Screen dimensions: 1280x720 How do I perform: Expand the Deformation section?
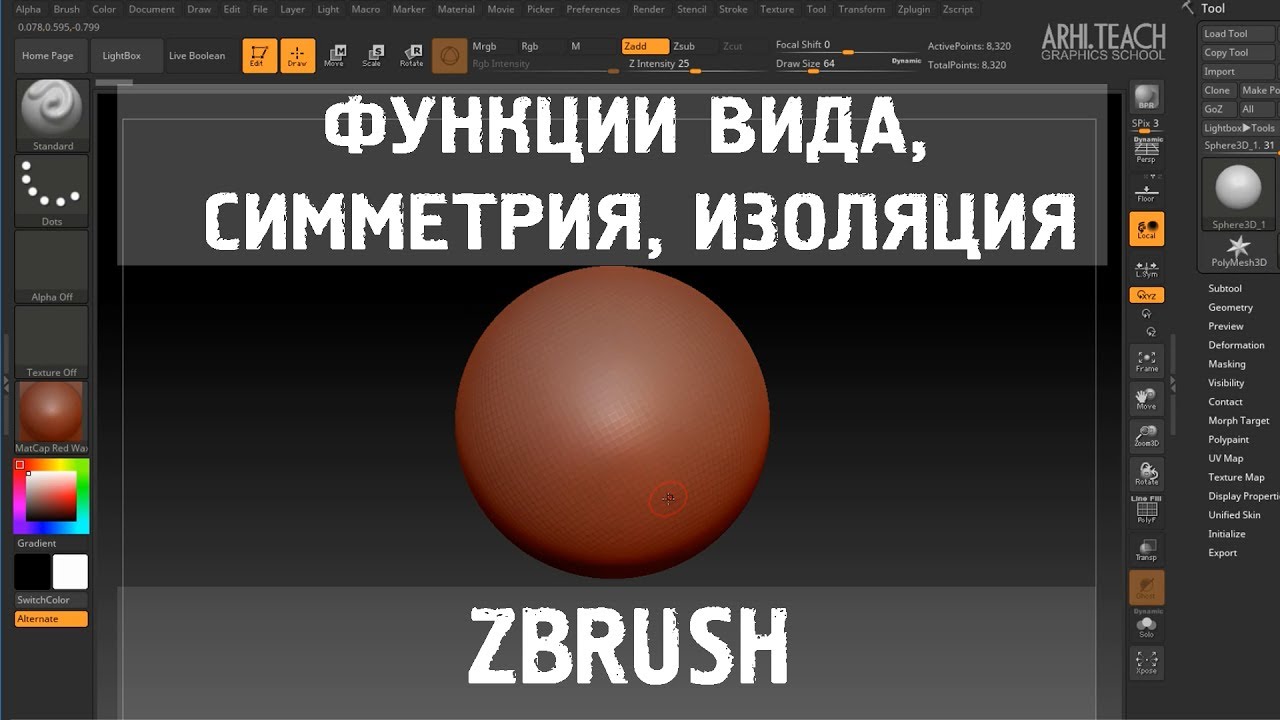(1236, 345)
